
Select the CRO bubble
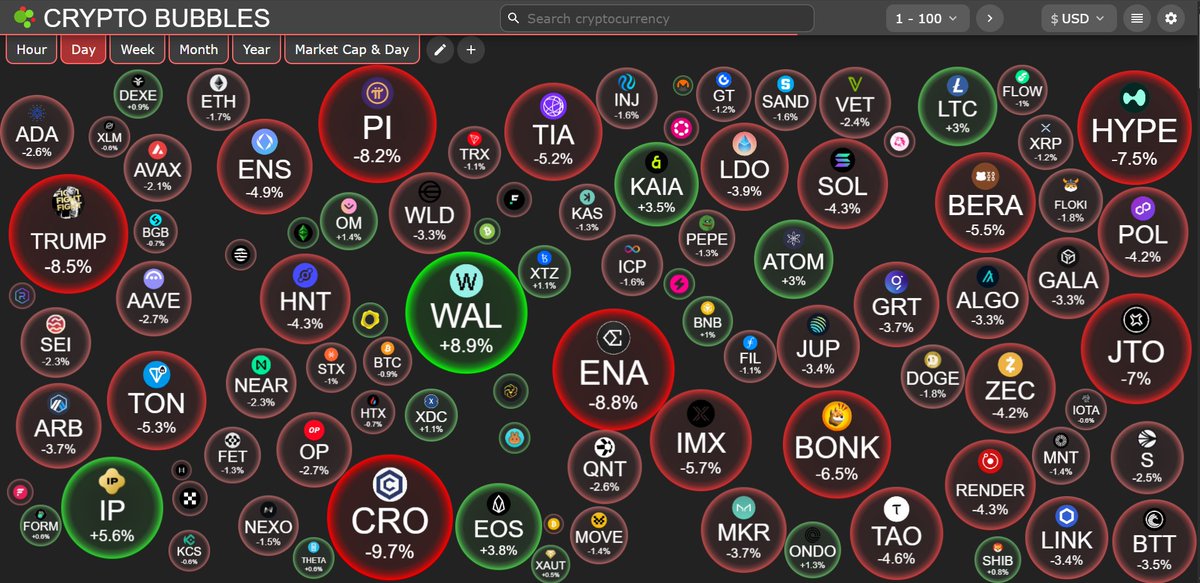point(389,517)
